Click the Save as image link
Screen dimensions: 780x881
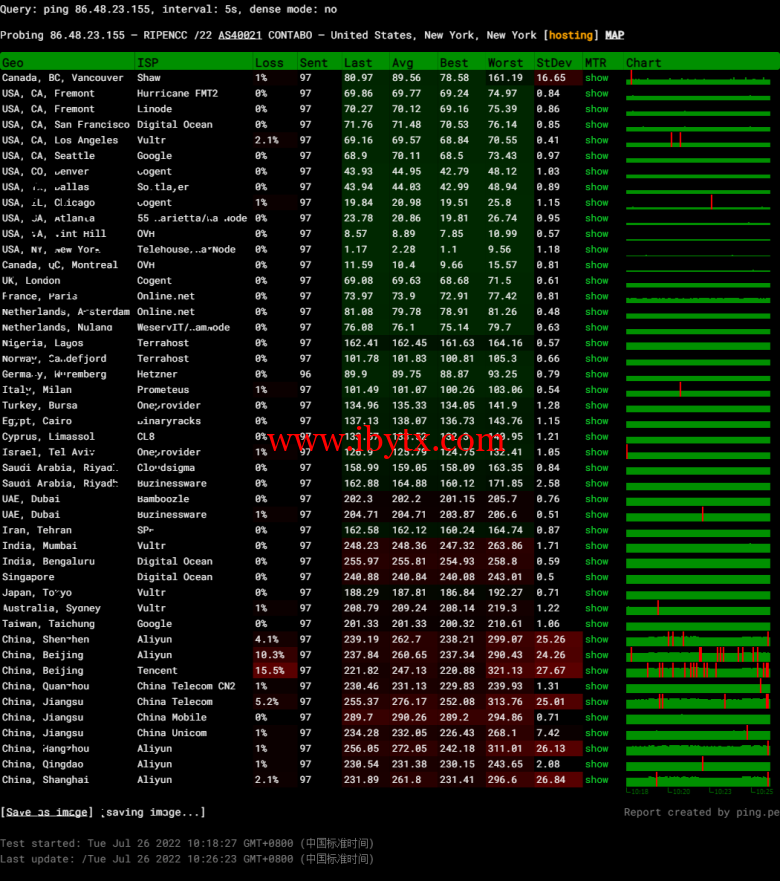point(47,812)
